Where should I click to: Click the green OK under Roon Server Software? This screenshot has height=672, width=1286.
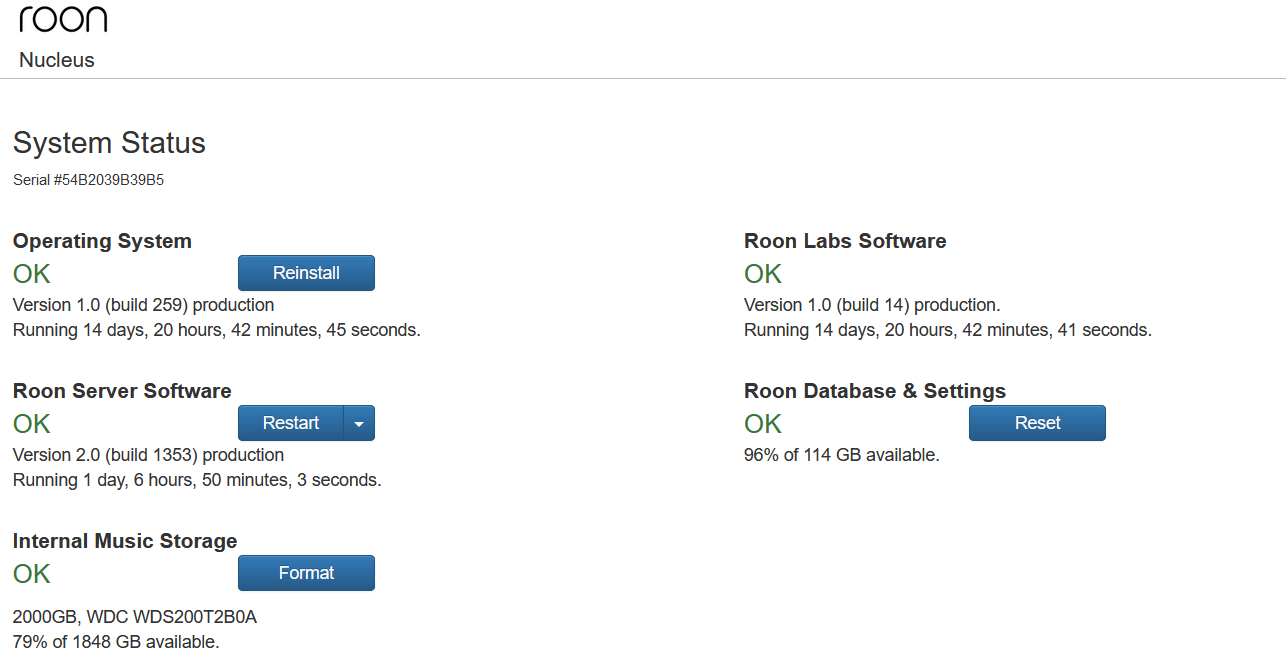click(x=30, y=422)
